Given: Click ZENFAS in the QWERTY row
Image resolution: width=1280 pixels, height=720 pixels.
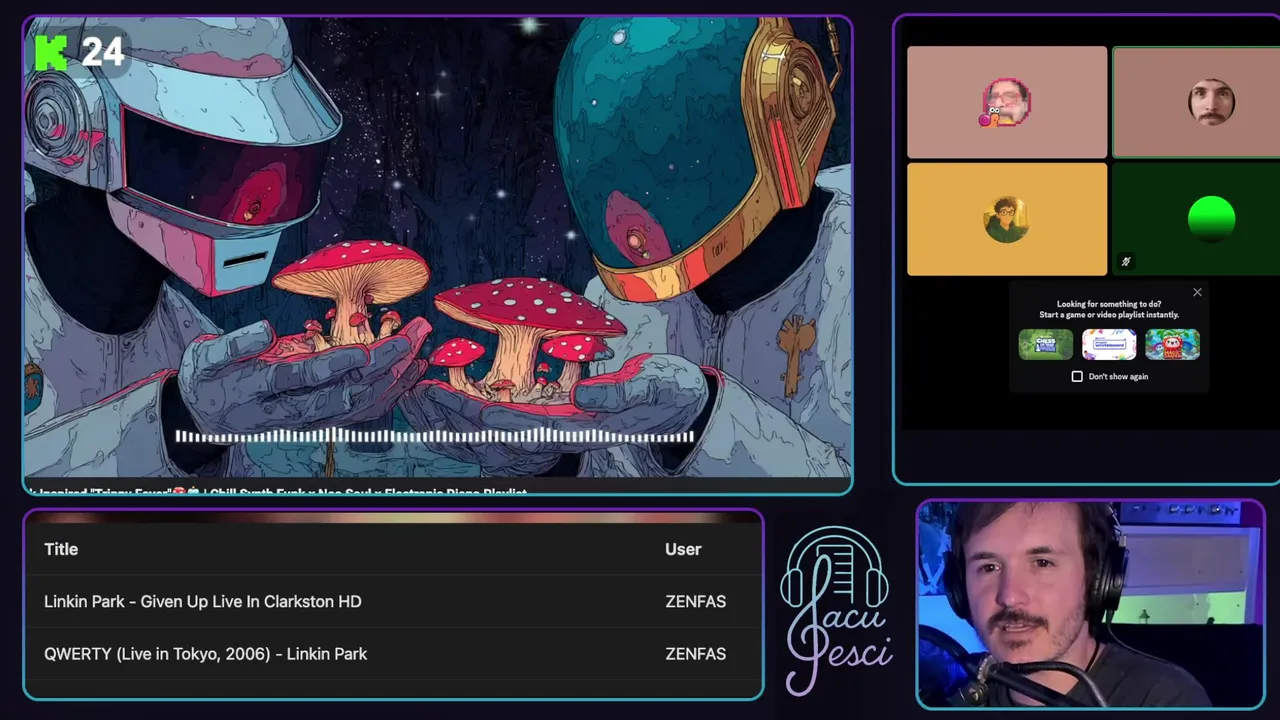Looking at the screenshot, I should point(695,653).
